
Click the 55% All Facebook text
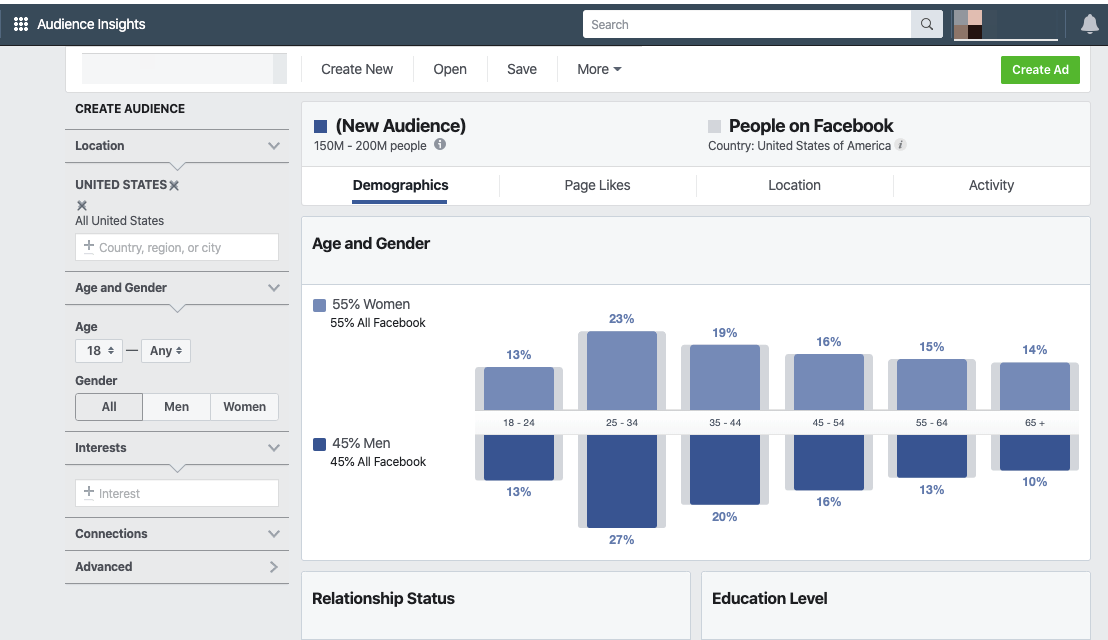(x=378, y=323)
